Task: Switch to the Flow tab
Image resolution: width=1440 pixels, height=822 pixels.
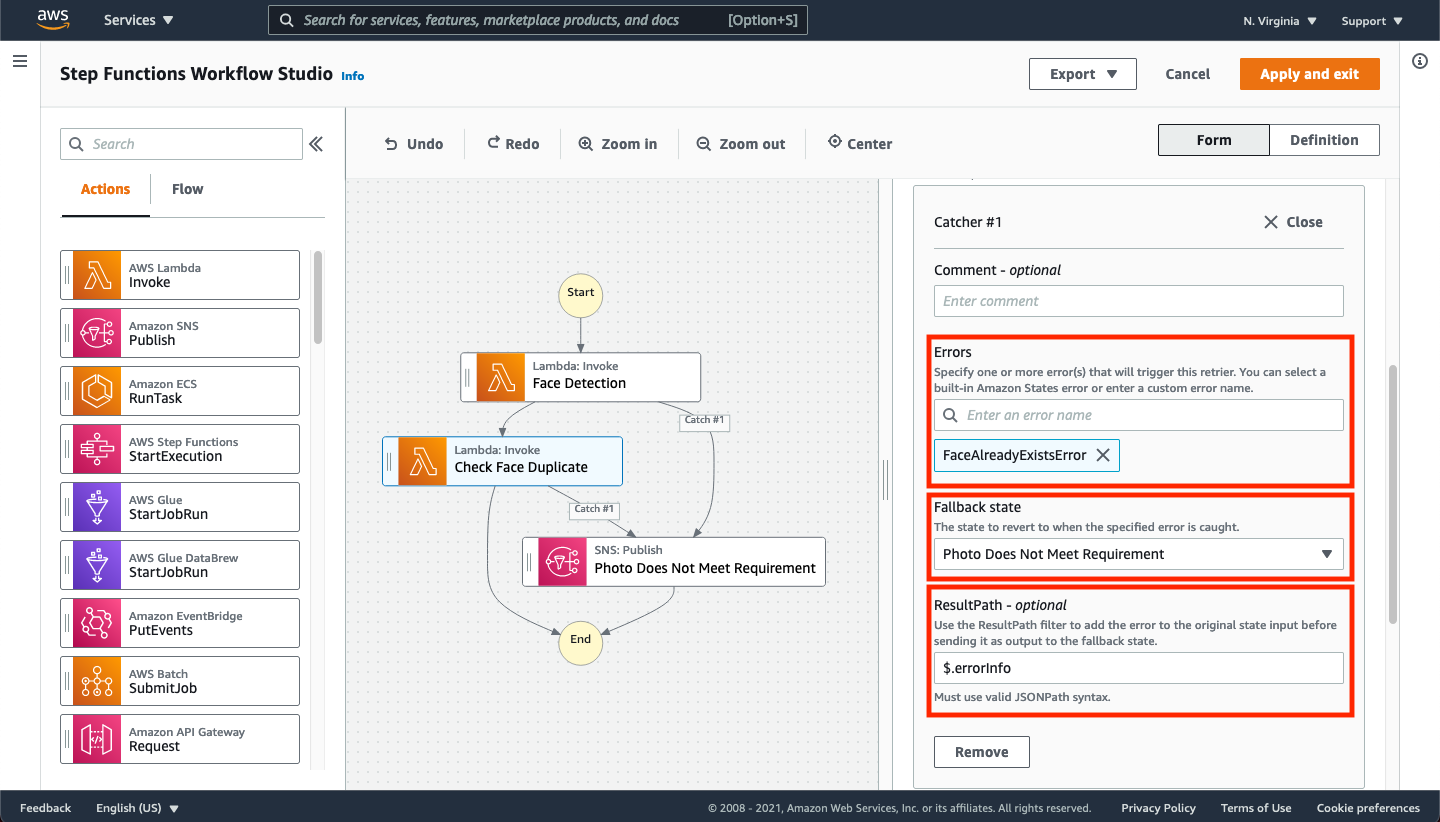Action: click(187, 189)
